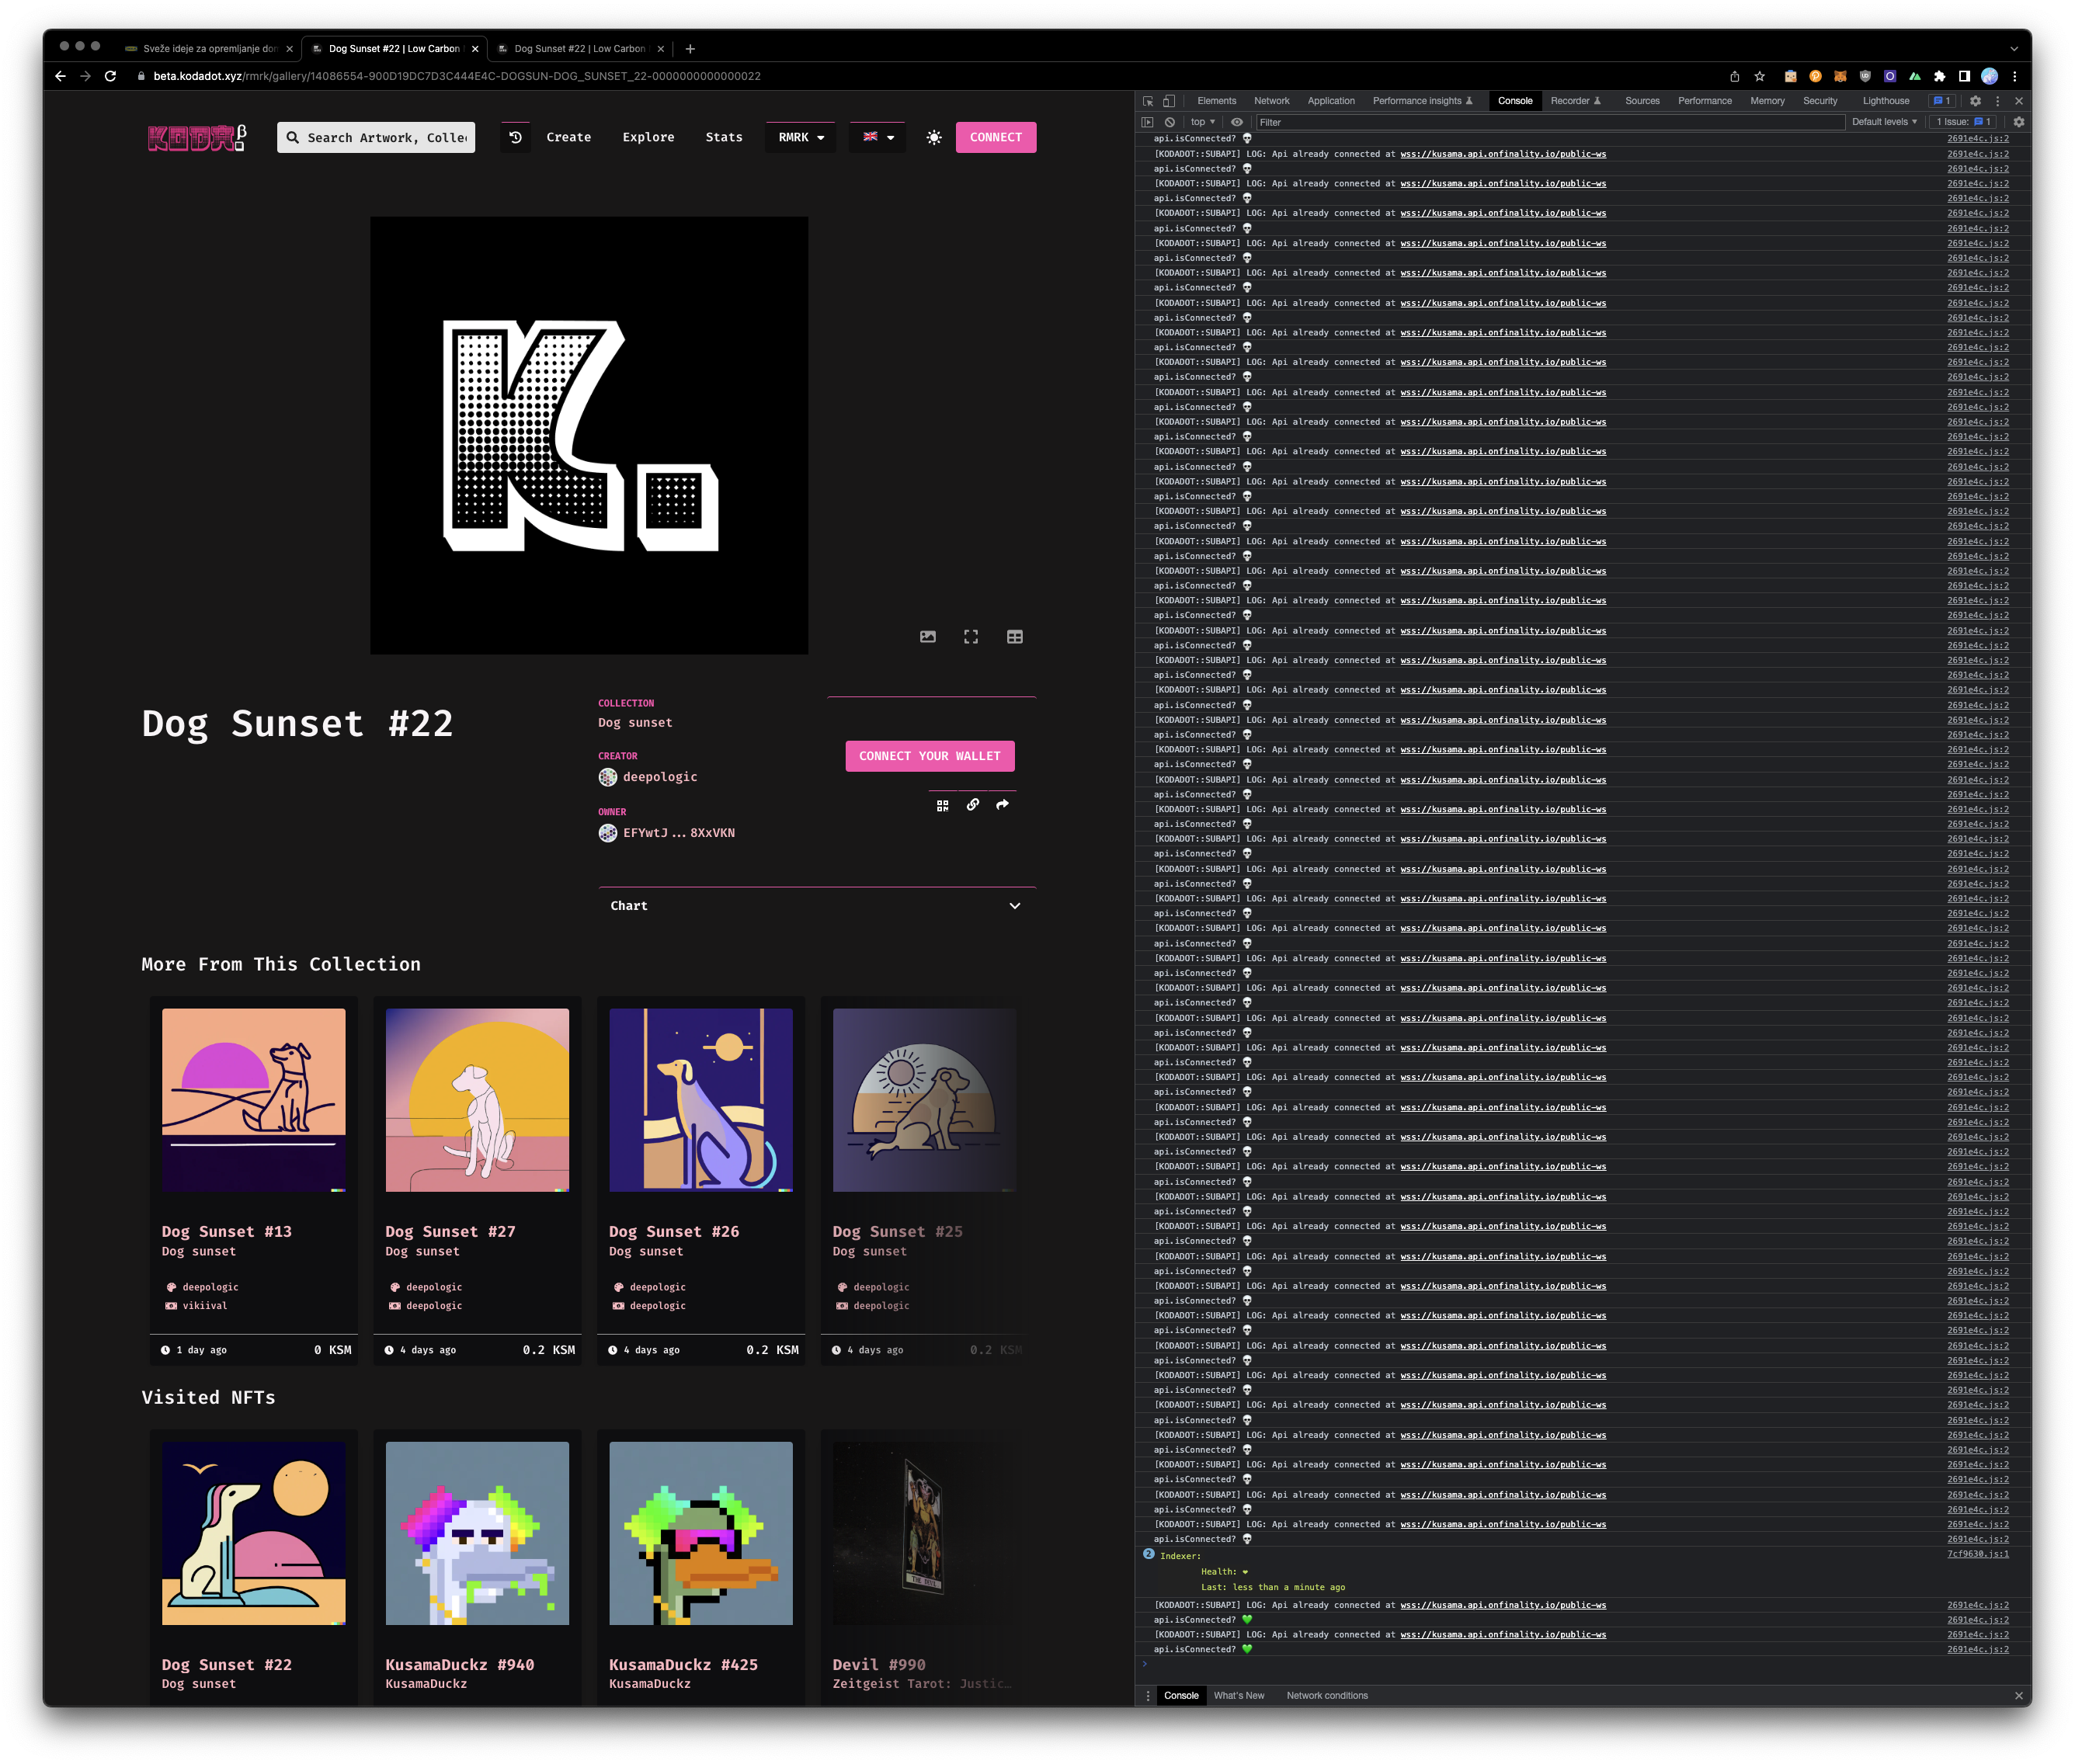
Task: Toggle light theme with the sun icon
Action: point(933,137)
